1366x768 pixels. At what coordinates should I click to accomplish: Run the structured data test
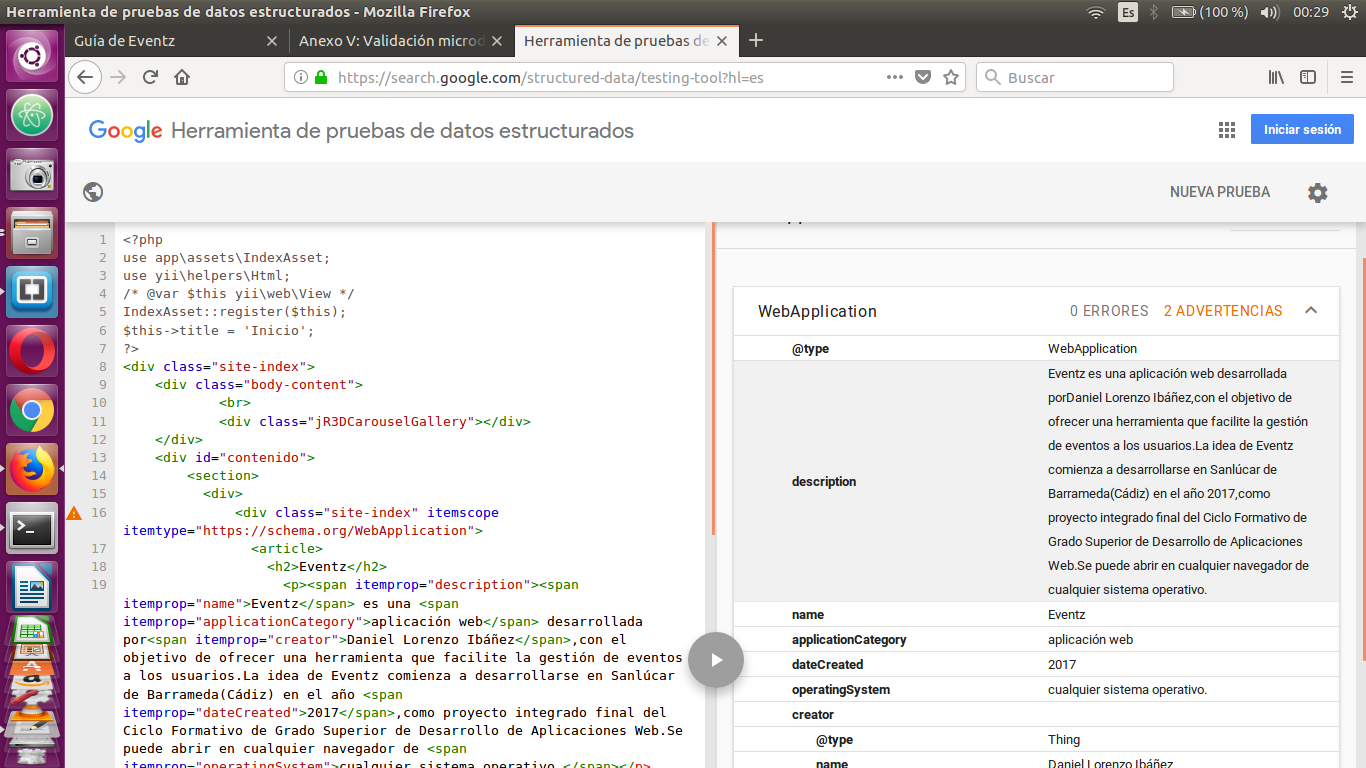716,660
